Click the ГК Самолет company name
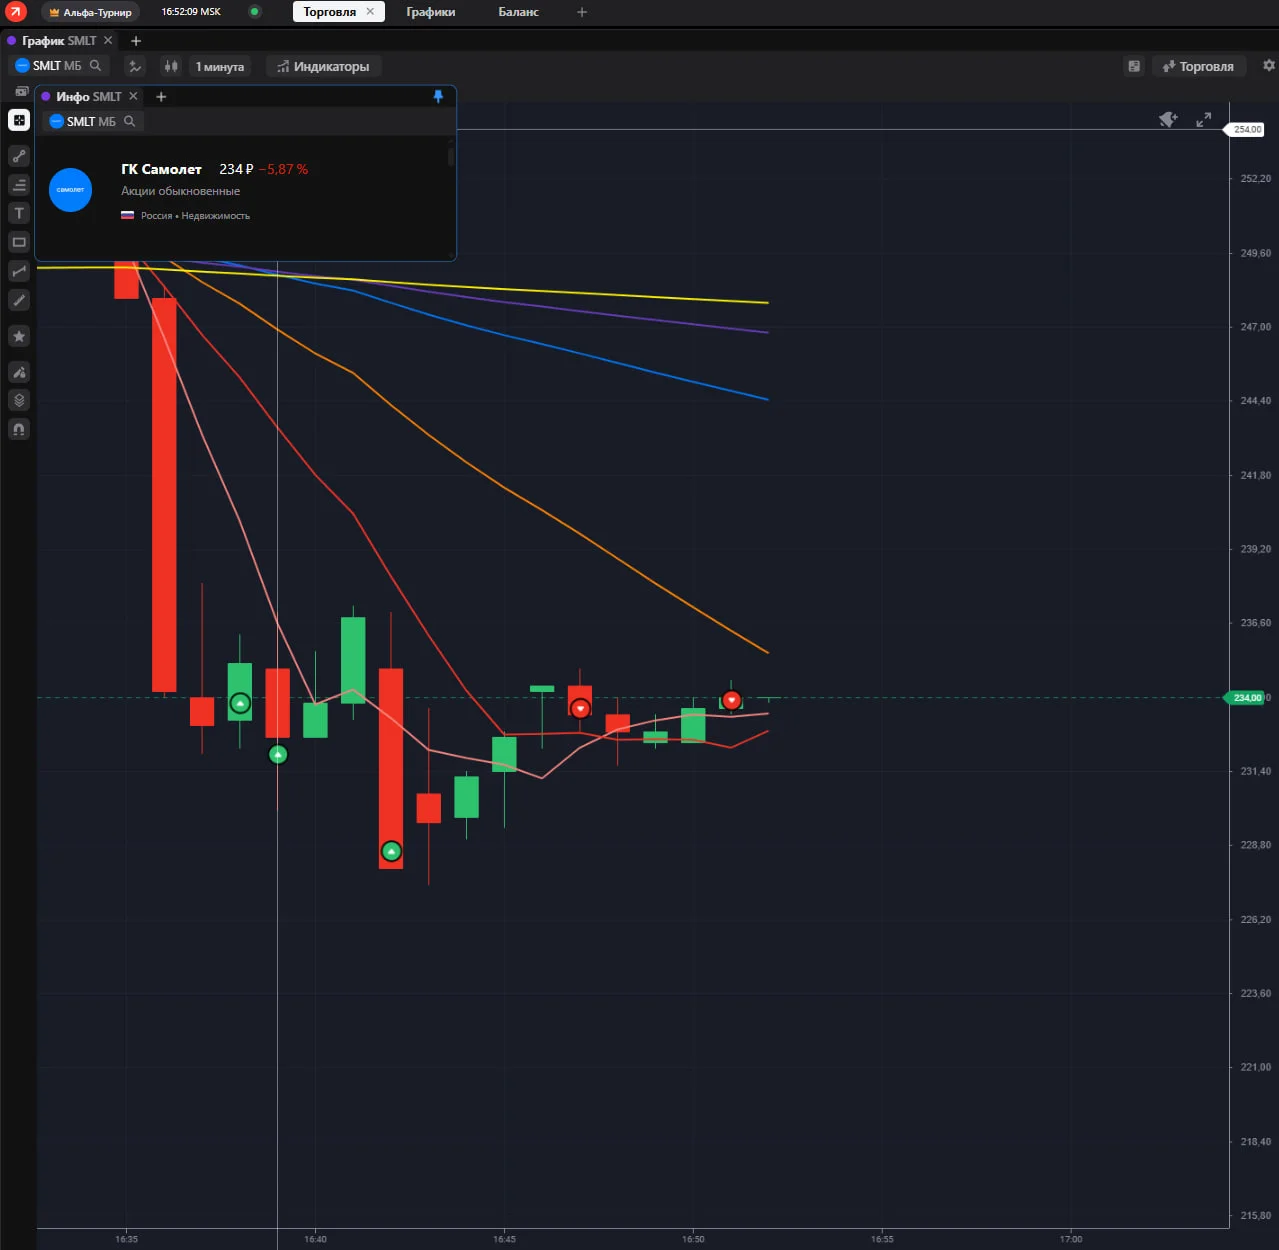This screenshot has width=1279, height=1250. (x=161, y=169)
